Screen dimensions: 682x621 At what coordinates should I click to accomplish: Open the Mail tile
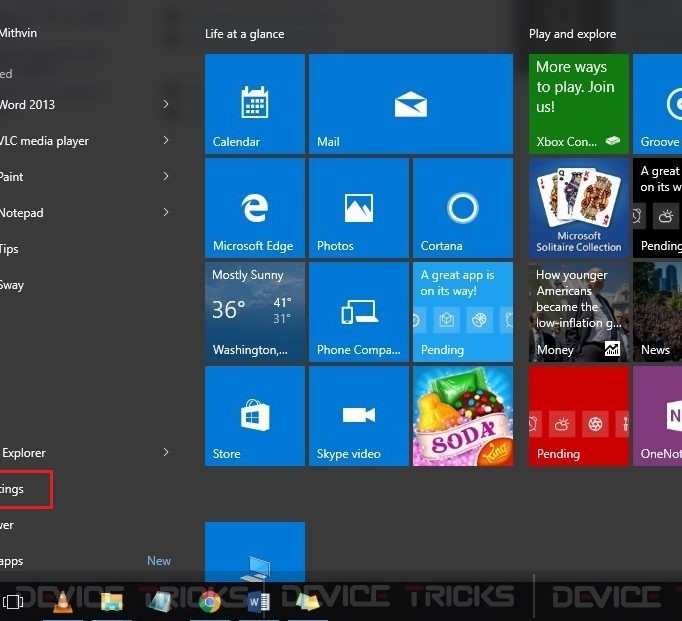tap(411, 104)
